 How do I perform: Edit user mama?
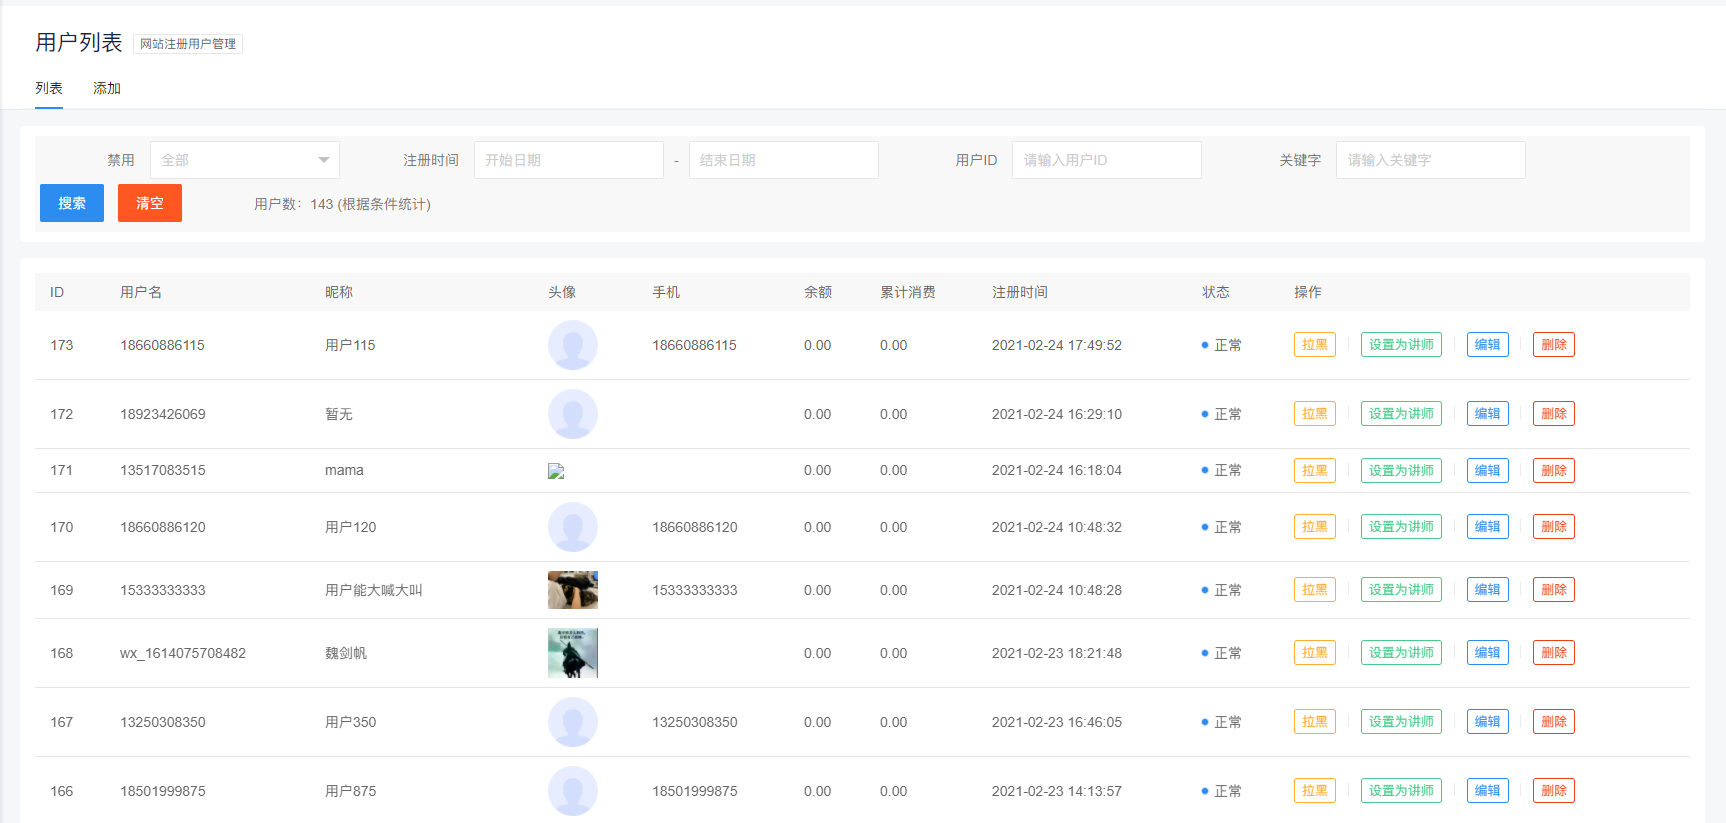[1488, 471]
